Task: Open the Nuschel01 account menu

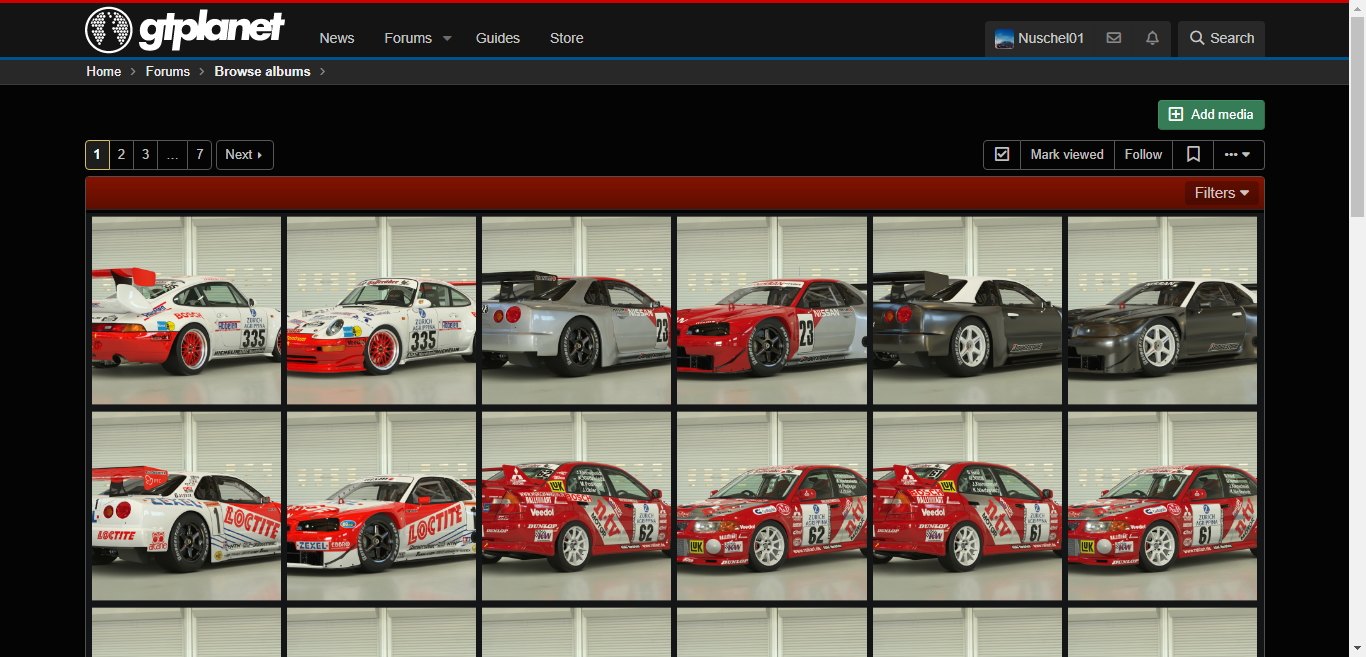Action: pos(1040,39)
